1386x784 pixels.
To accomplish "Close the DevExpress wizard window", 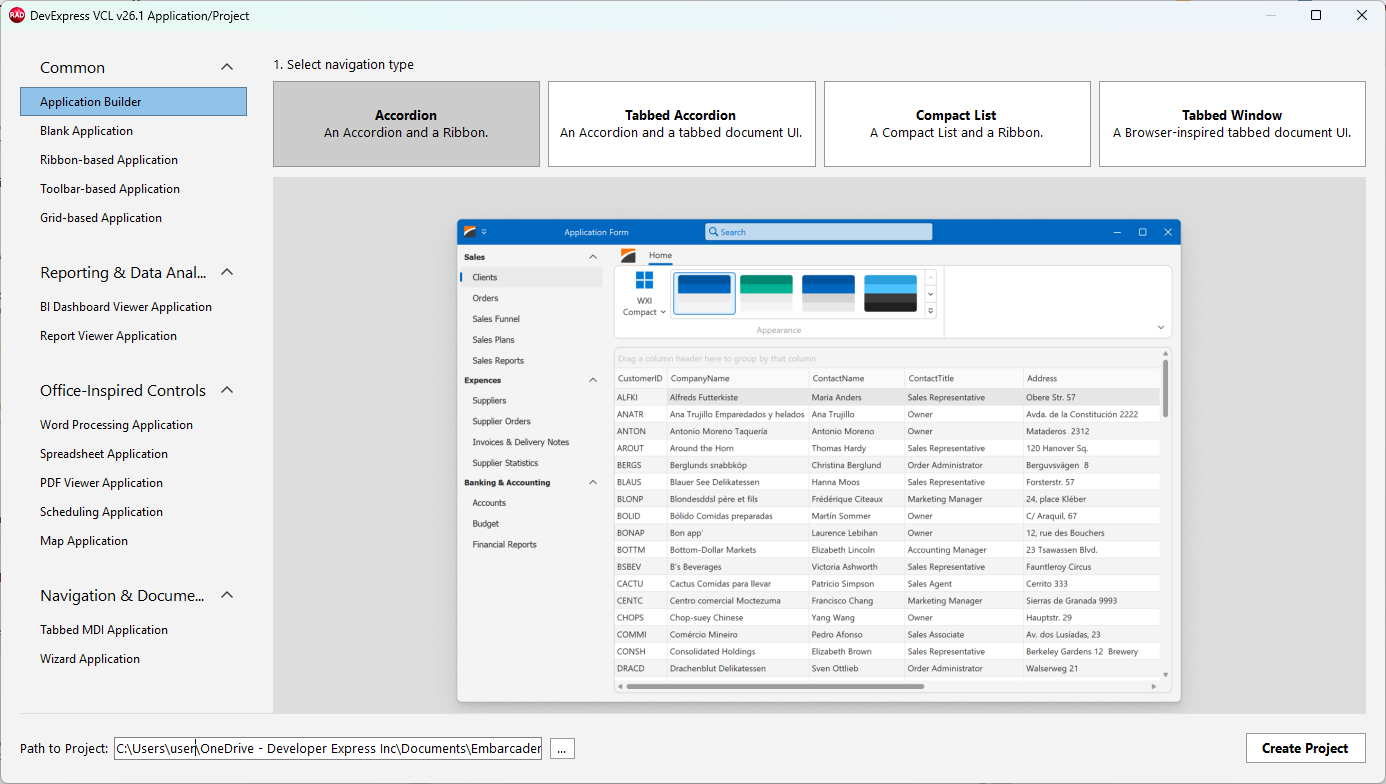I will coord(1362,15).
